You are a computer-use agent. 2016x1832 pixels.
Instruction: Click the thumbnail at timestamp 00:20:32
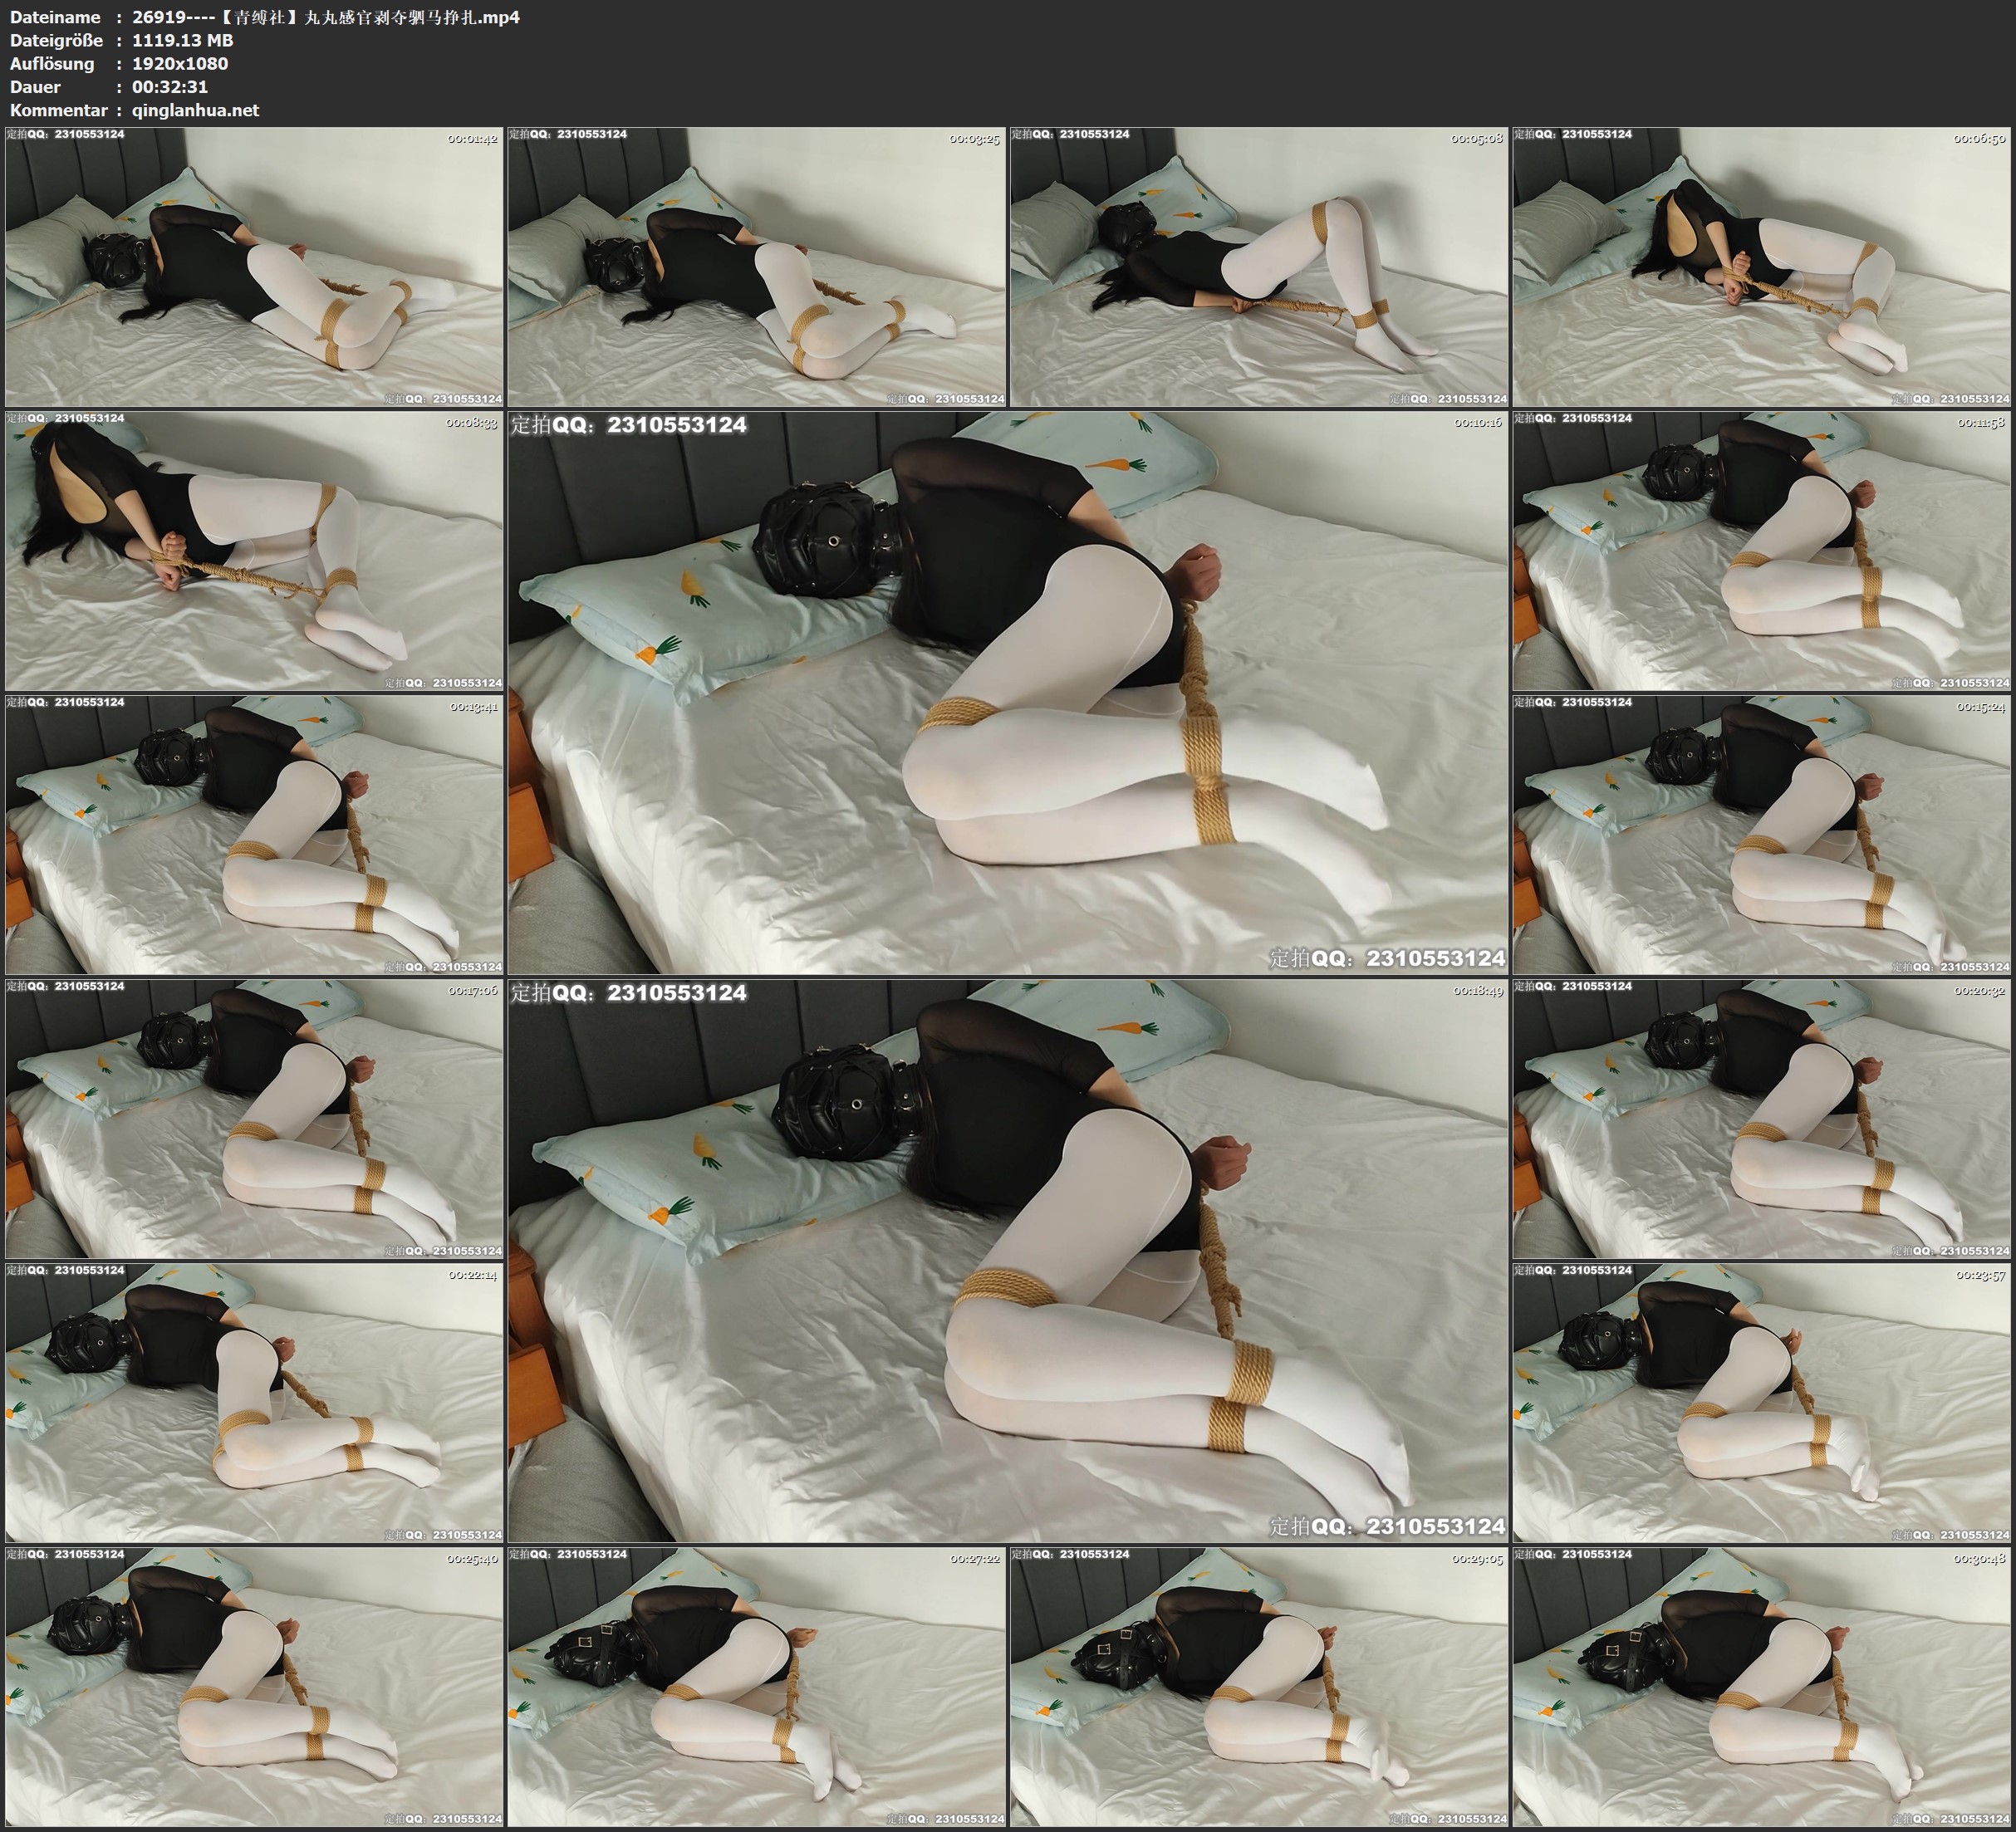pos(1761,1118)
